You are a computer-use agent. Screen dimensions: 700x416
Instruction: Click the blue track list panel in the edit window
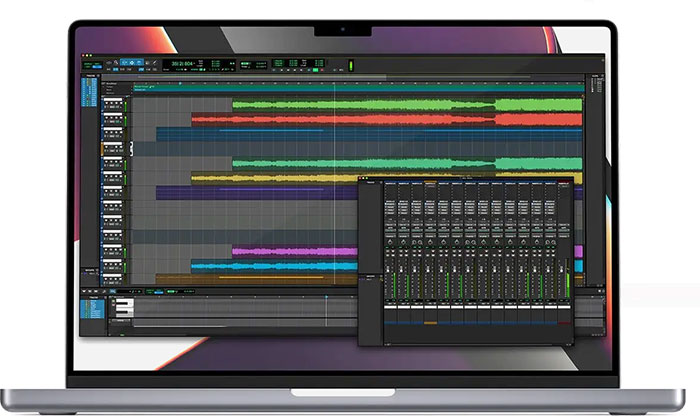coord(89,93)
